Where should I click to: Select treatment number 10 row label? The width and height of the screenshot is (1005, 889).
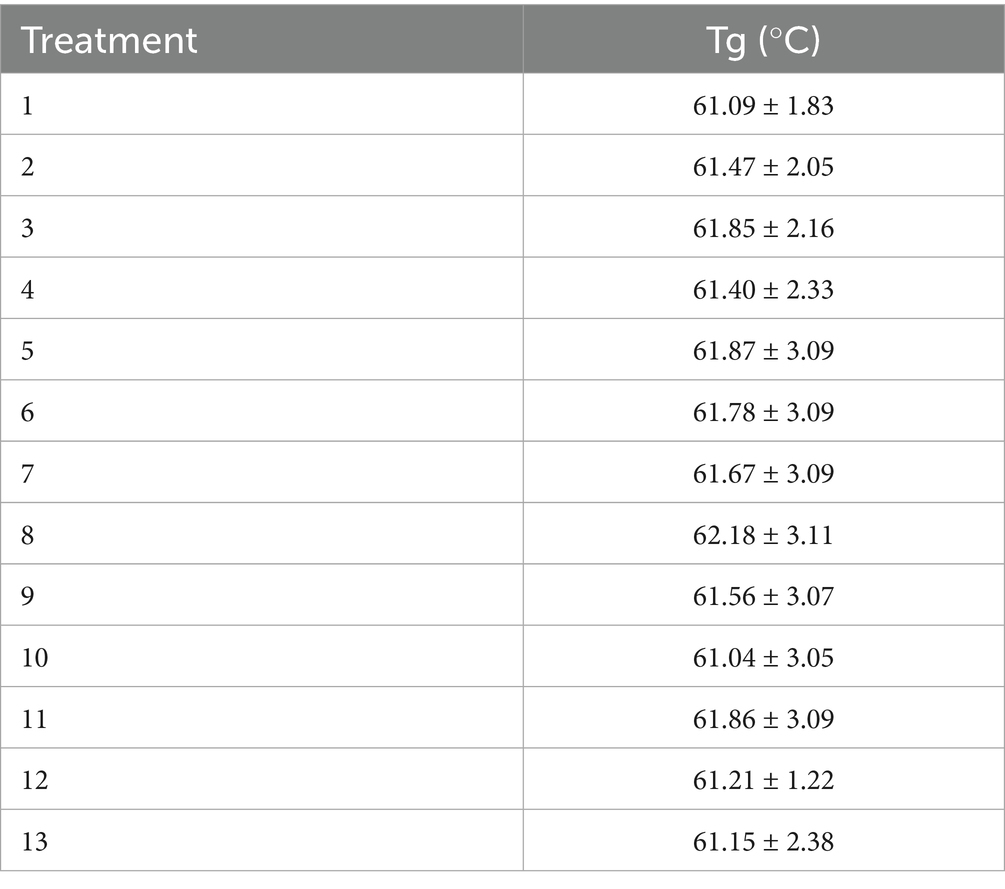(x=34, y=658)
